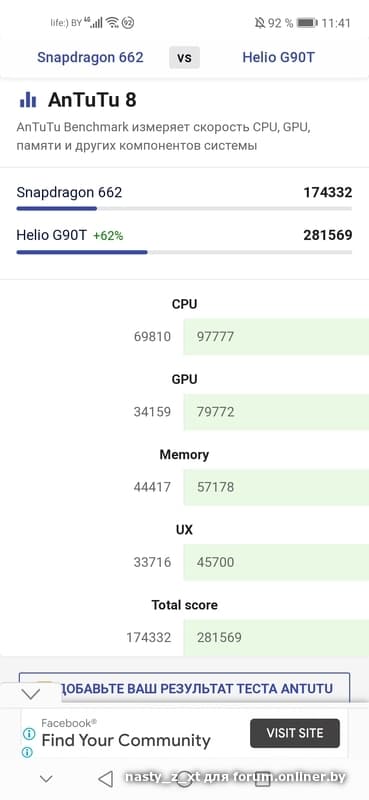Click the Find Your Community ad text
369x800 pixels.
coord(126,740)
